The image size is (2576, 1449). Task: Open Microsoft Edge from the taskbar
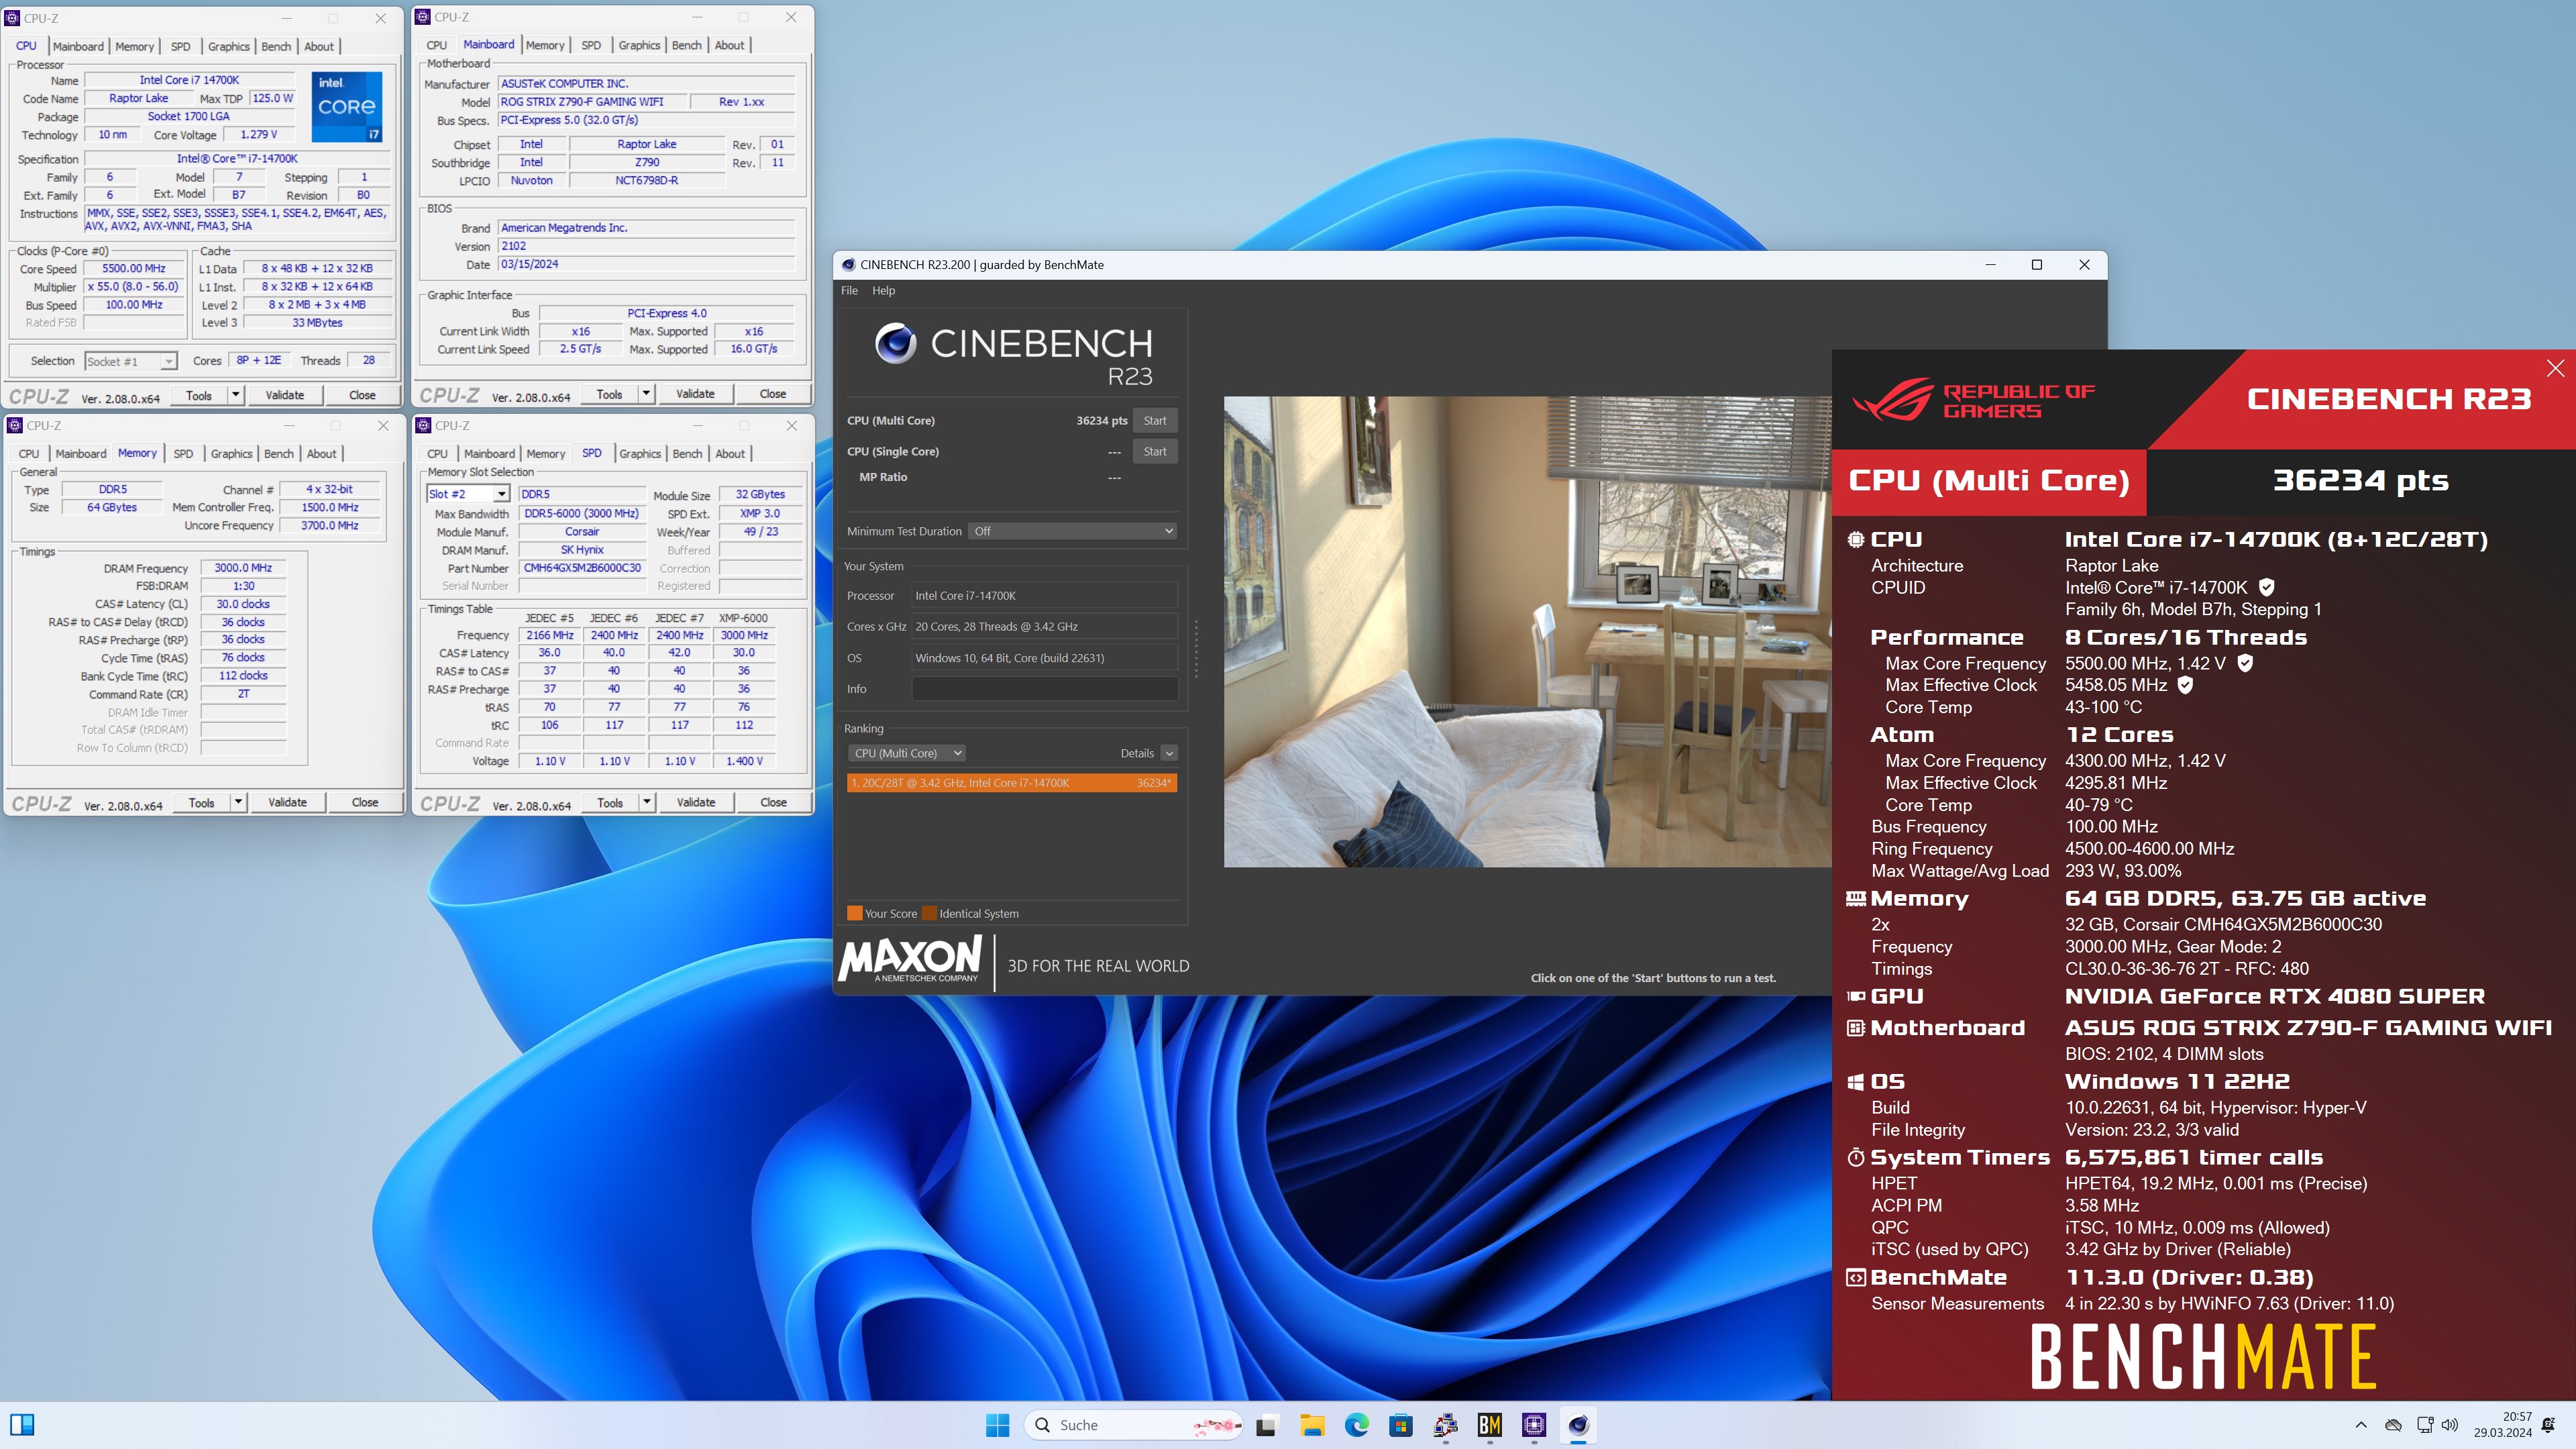(1357, 1425)
